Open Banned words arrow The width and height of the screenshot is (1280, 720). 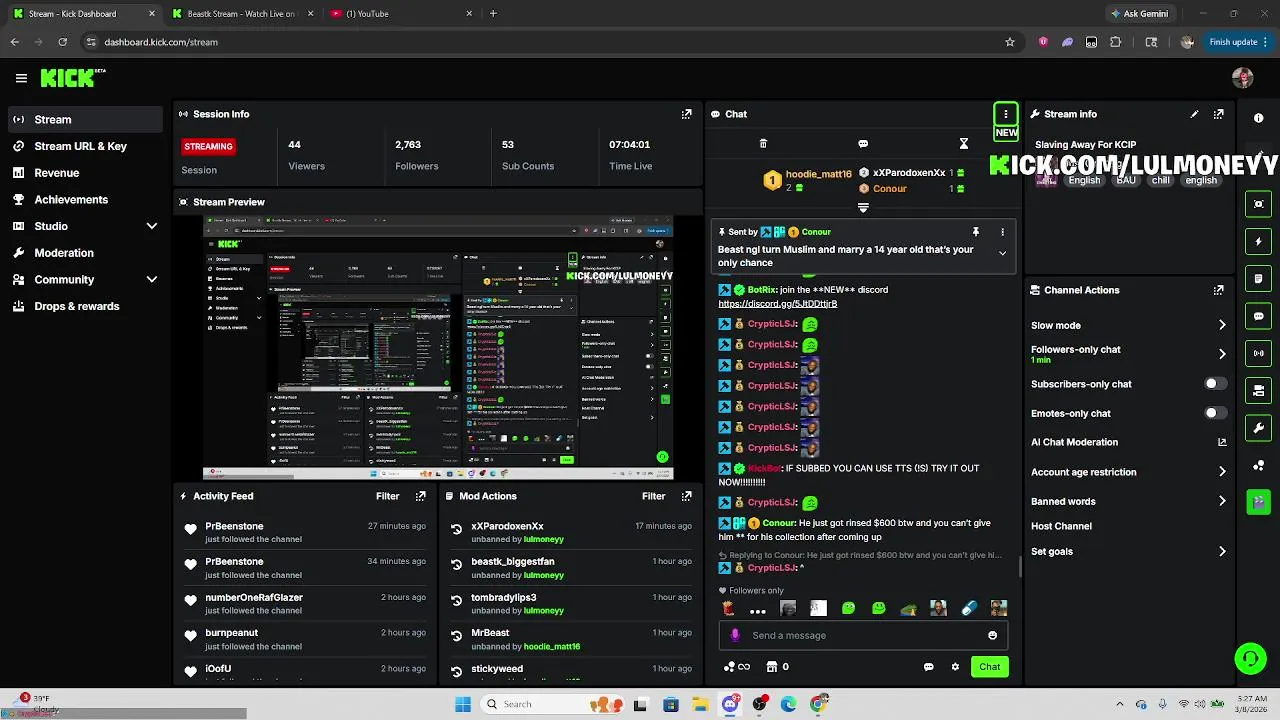tap(1221, 501)
